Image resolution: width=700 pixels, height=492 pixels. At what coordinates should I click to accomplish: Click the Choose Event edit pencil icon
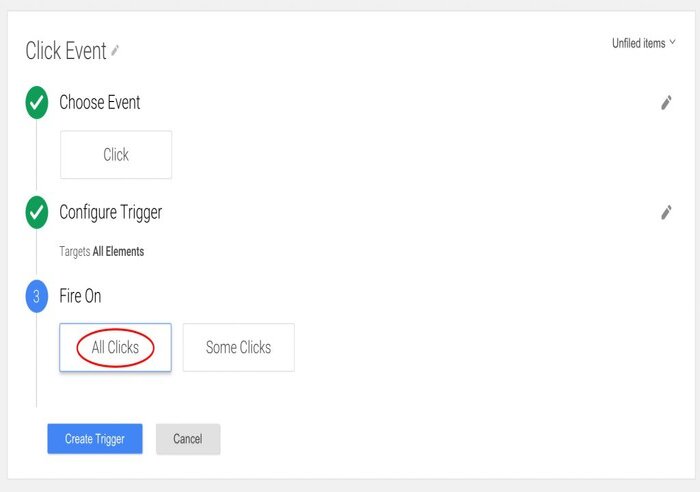pos(666,103)
